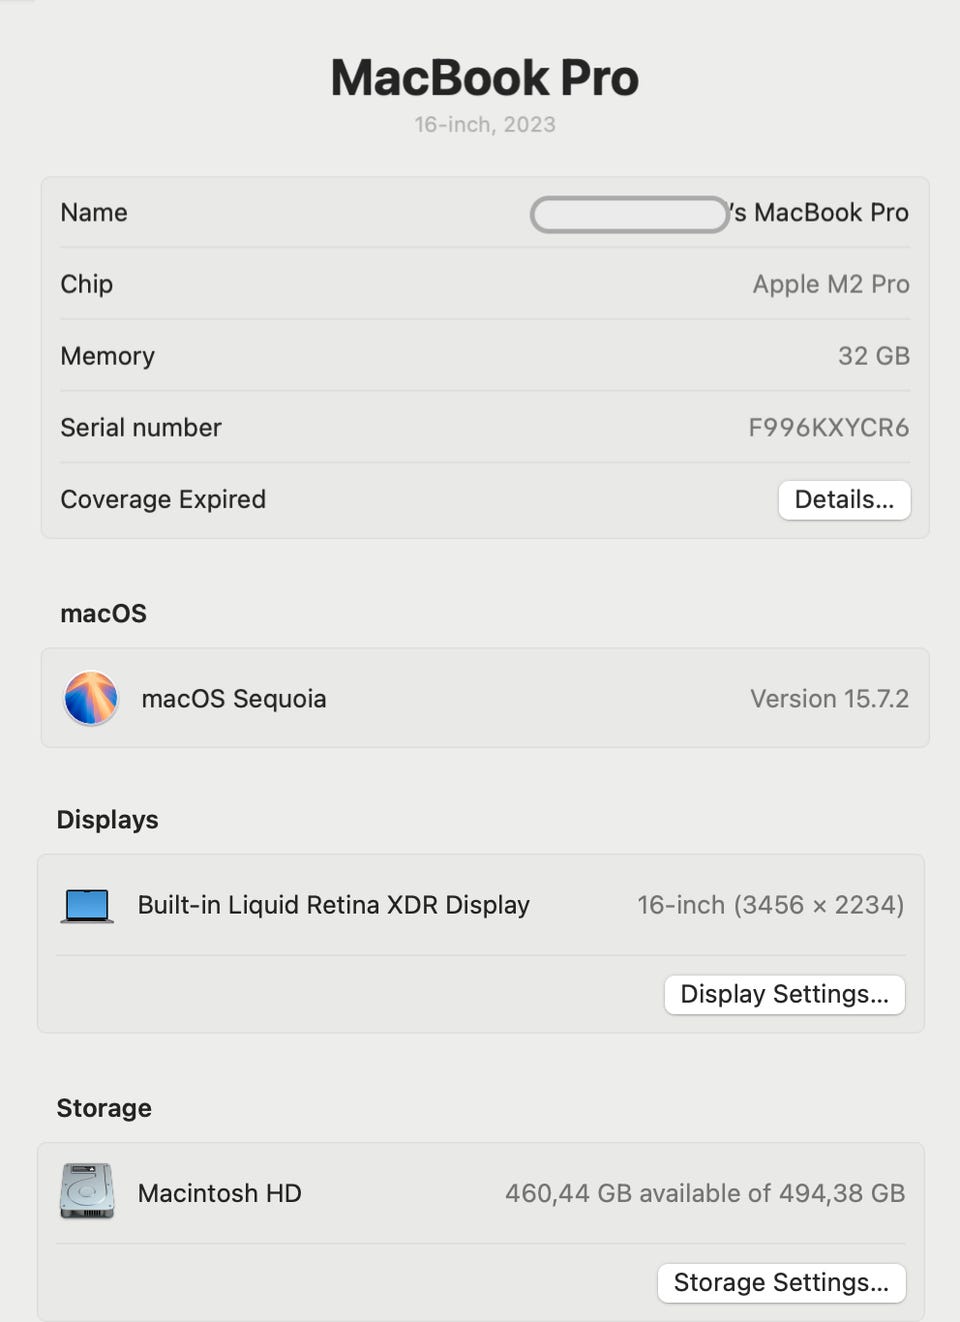Click the macOS Version 15.7.2 text
This screenshot has height=1322, width=960.
[829, 699]
